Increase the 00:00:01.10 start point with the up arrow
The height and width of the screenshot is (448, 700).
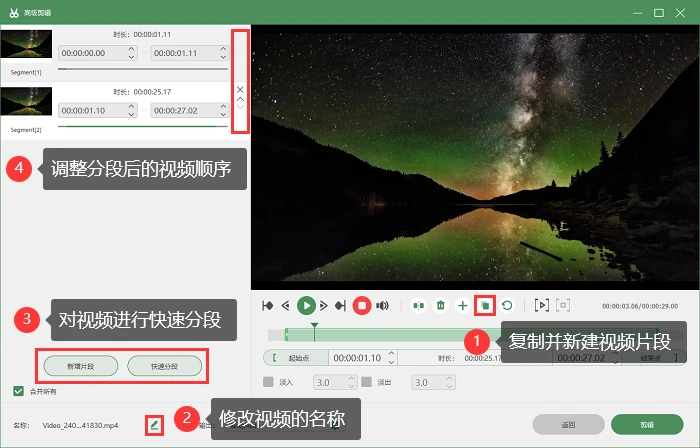392,354
